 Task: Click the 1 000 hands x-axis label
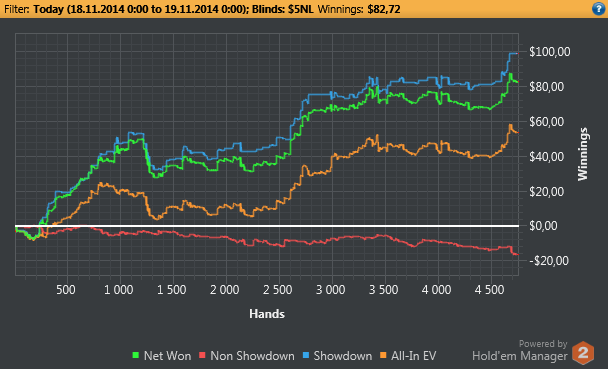(x=118, y=290)
